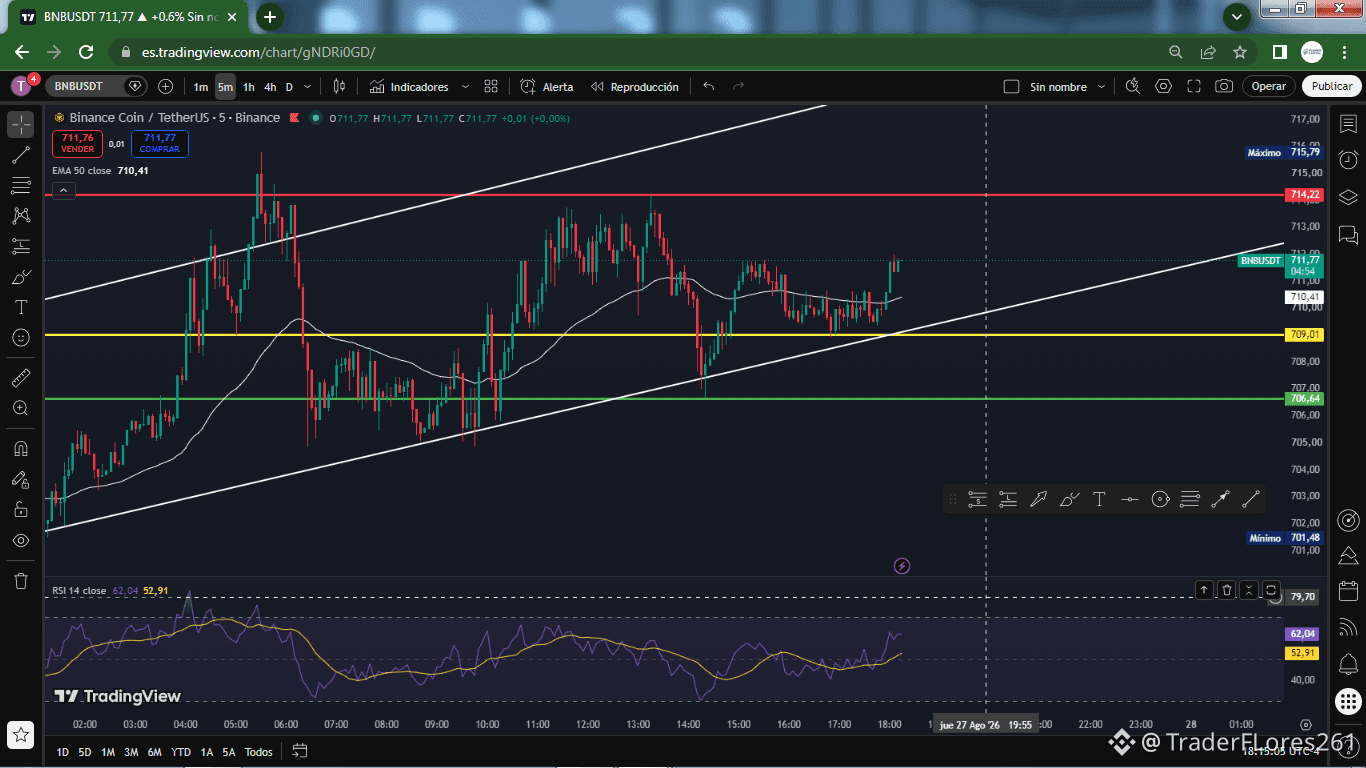Screen dimensions: 1366x768
Task: Open the user avatar menu
Action: (21, 87)
